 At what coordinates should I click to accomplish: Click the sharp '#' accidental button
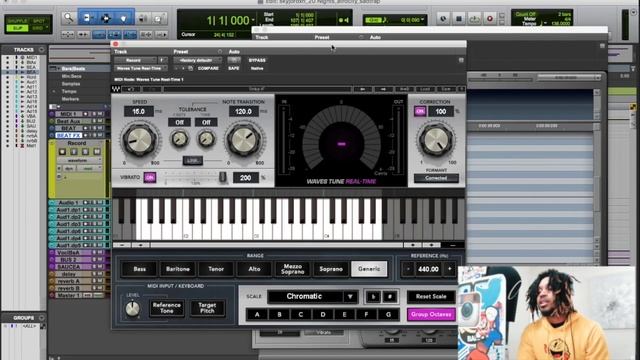pyautogui.click(x=390, y=297)
